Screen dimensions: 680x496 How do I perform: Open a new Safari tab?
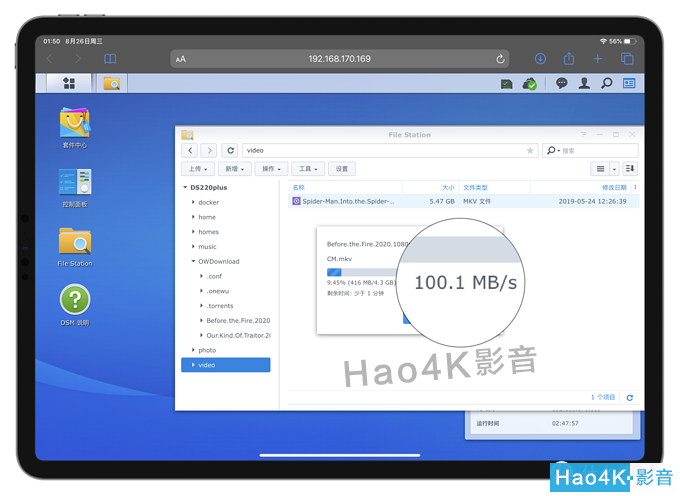point(598,59)
